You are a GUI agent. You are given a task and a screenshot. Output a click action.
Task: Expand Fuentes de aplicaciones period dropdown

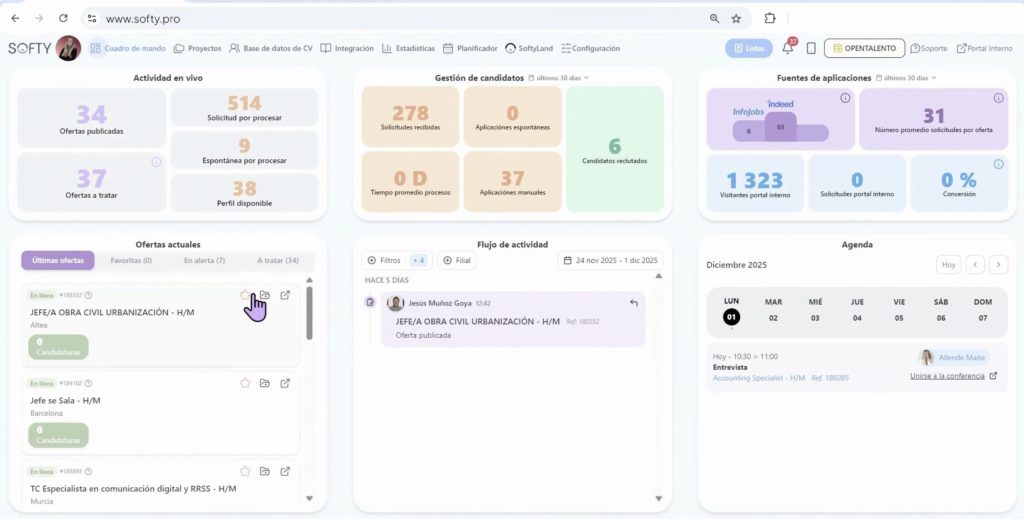click(906, 78)
